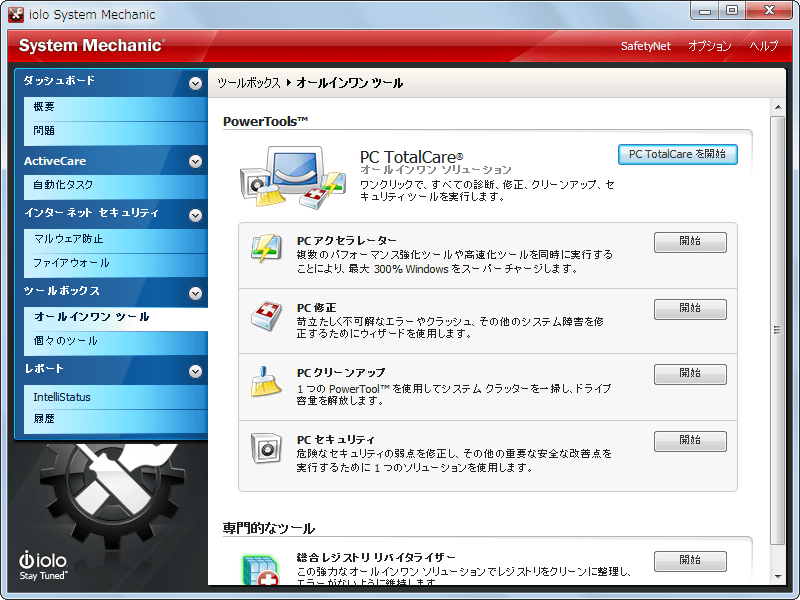Screen dimensions: 800x600
Task: Open ヘルプ in the header
Action: click(764, 46)
